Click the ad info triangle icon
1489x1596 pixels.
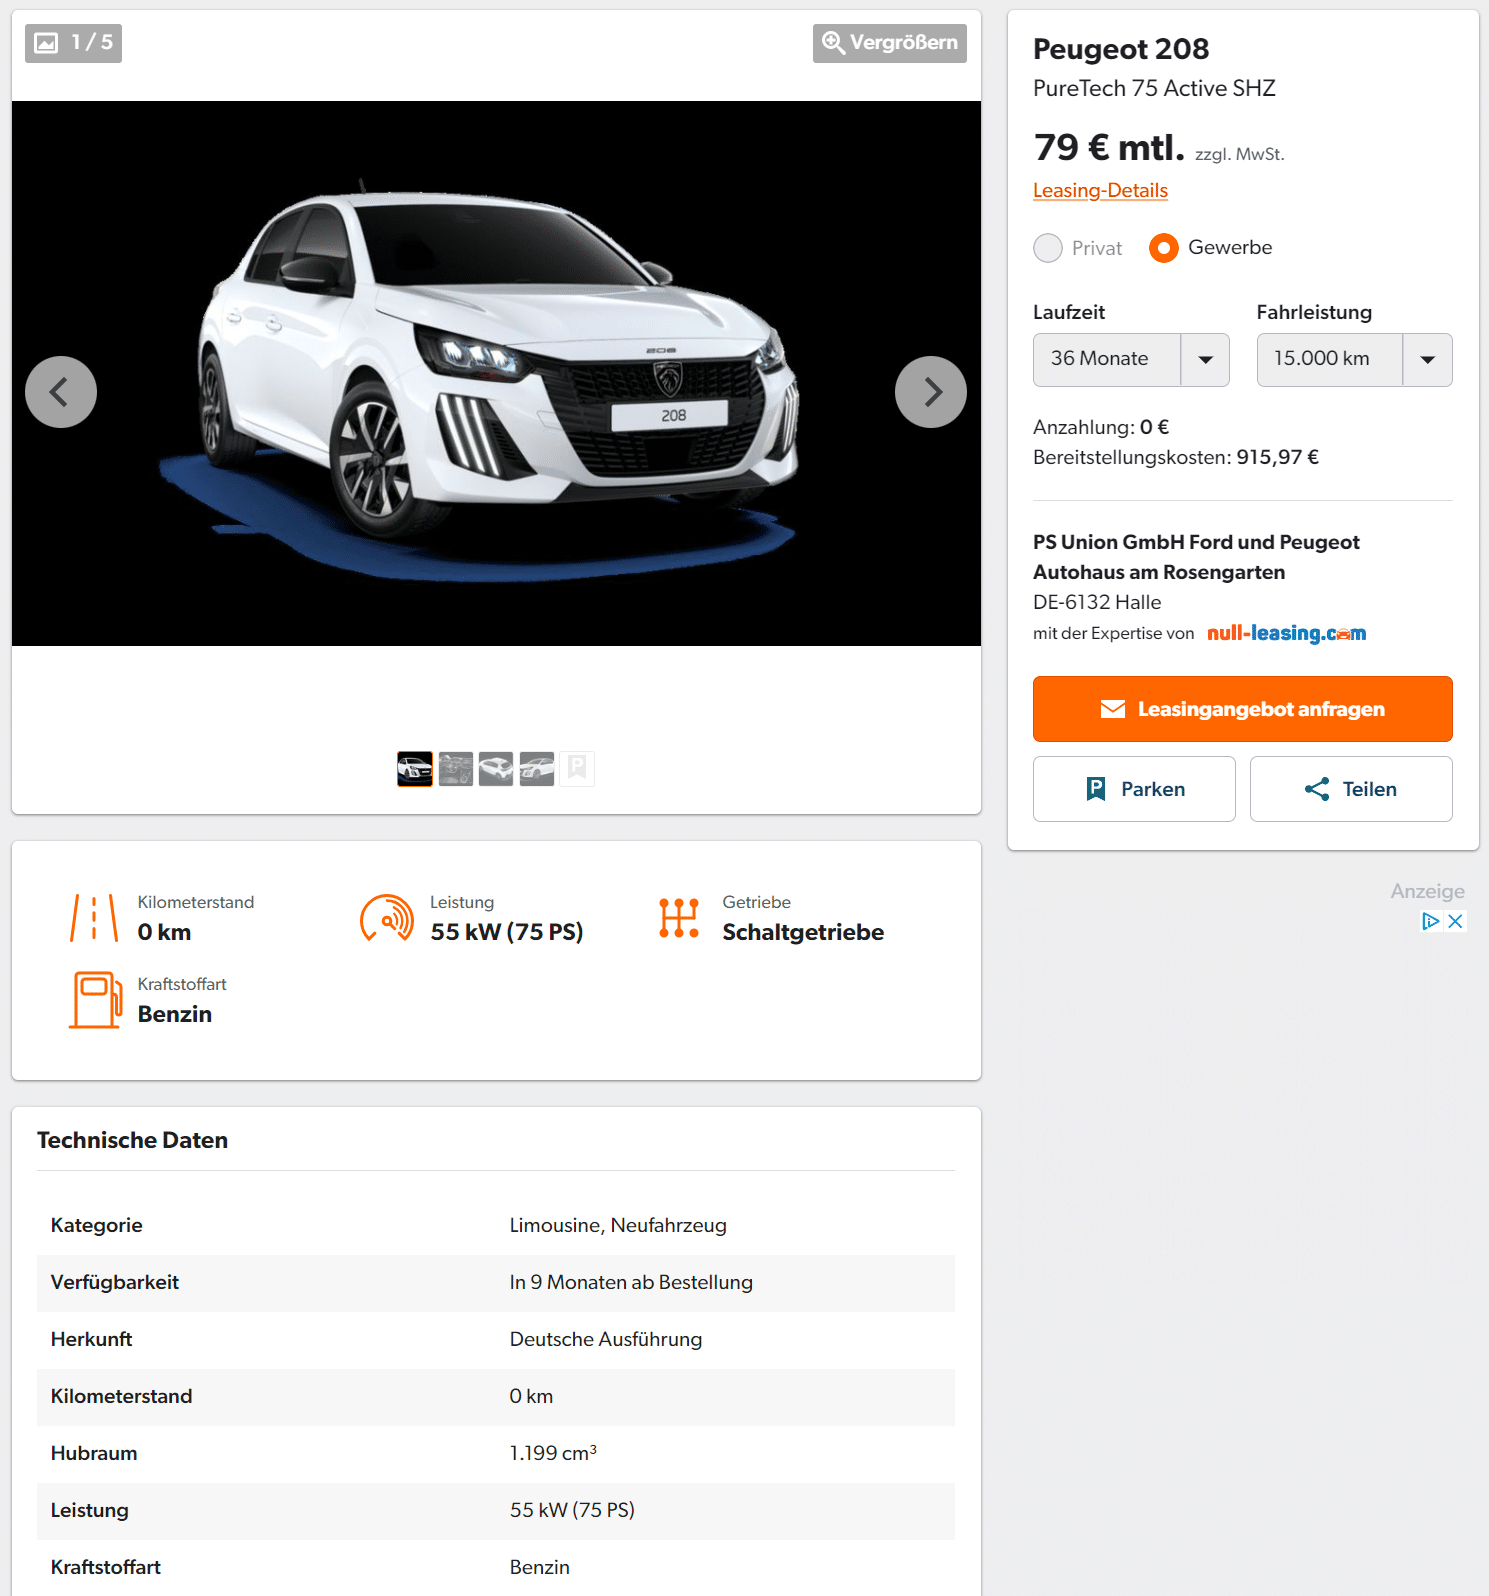(x=1431, y=921)
